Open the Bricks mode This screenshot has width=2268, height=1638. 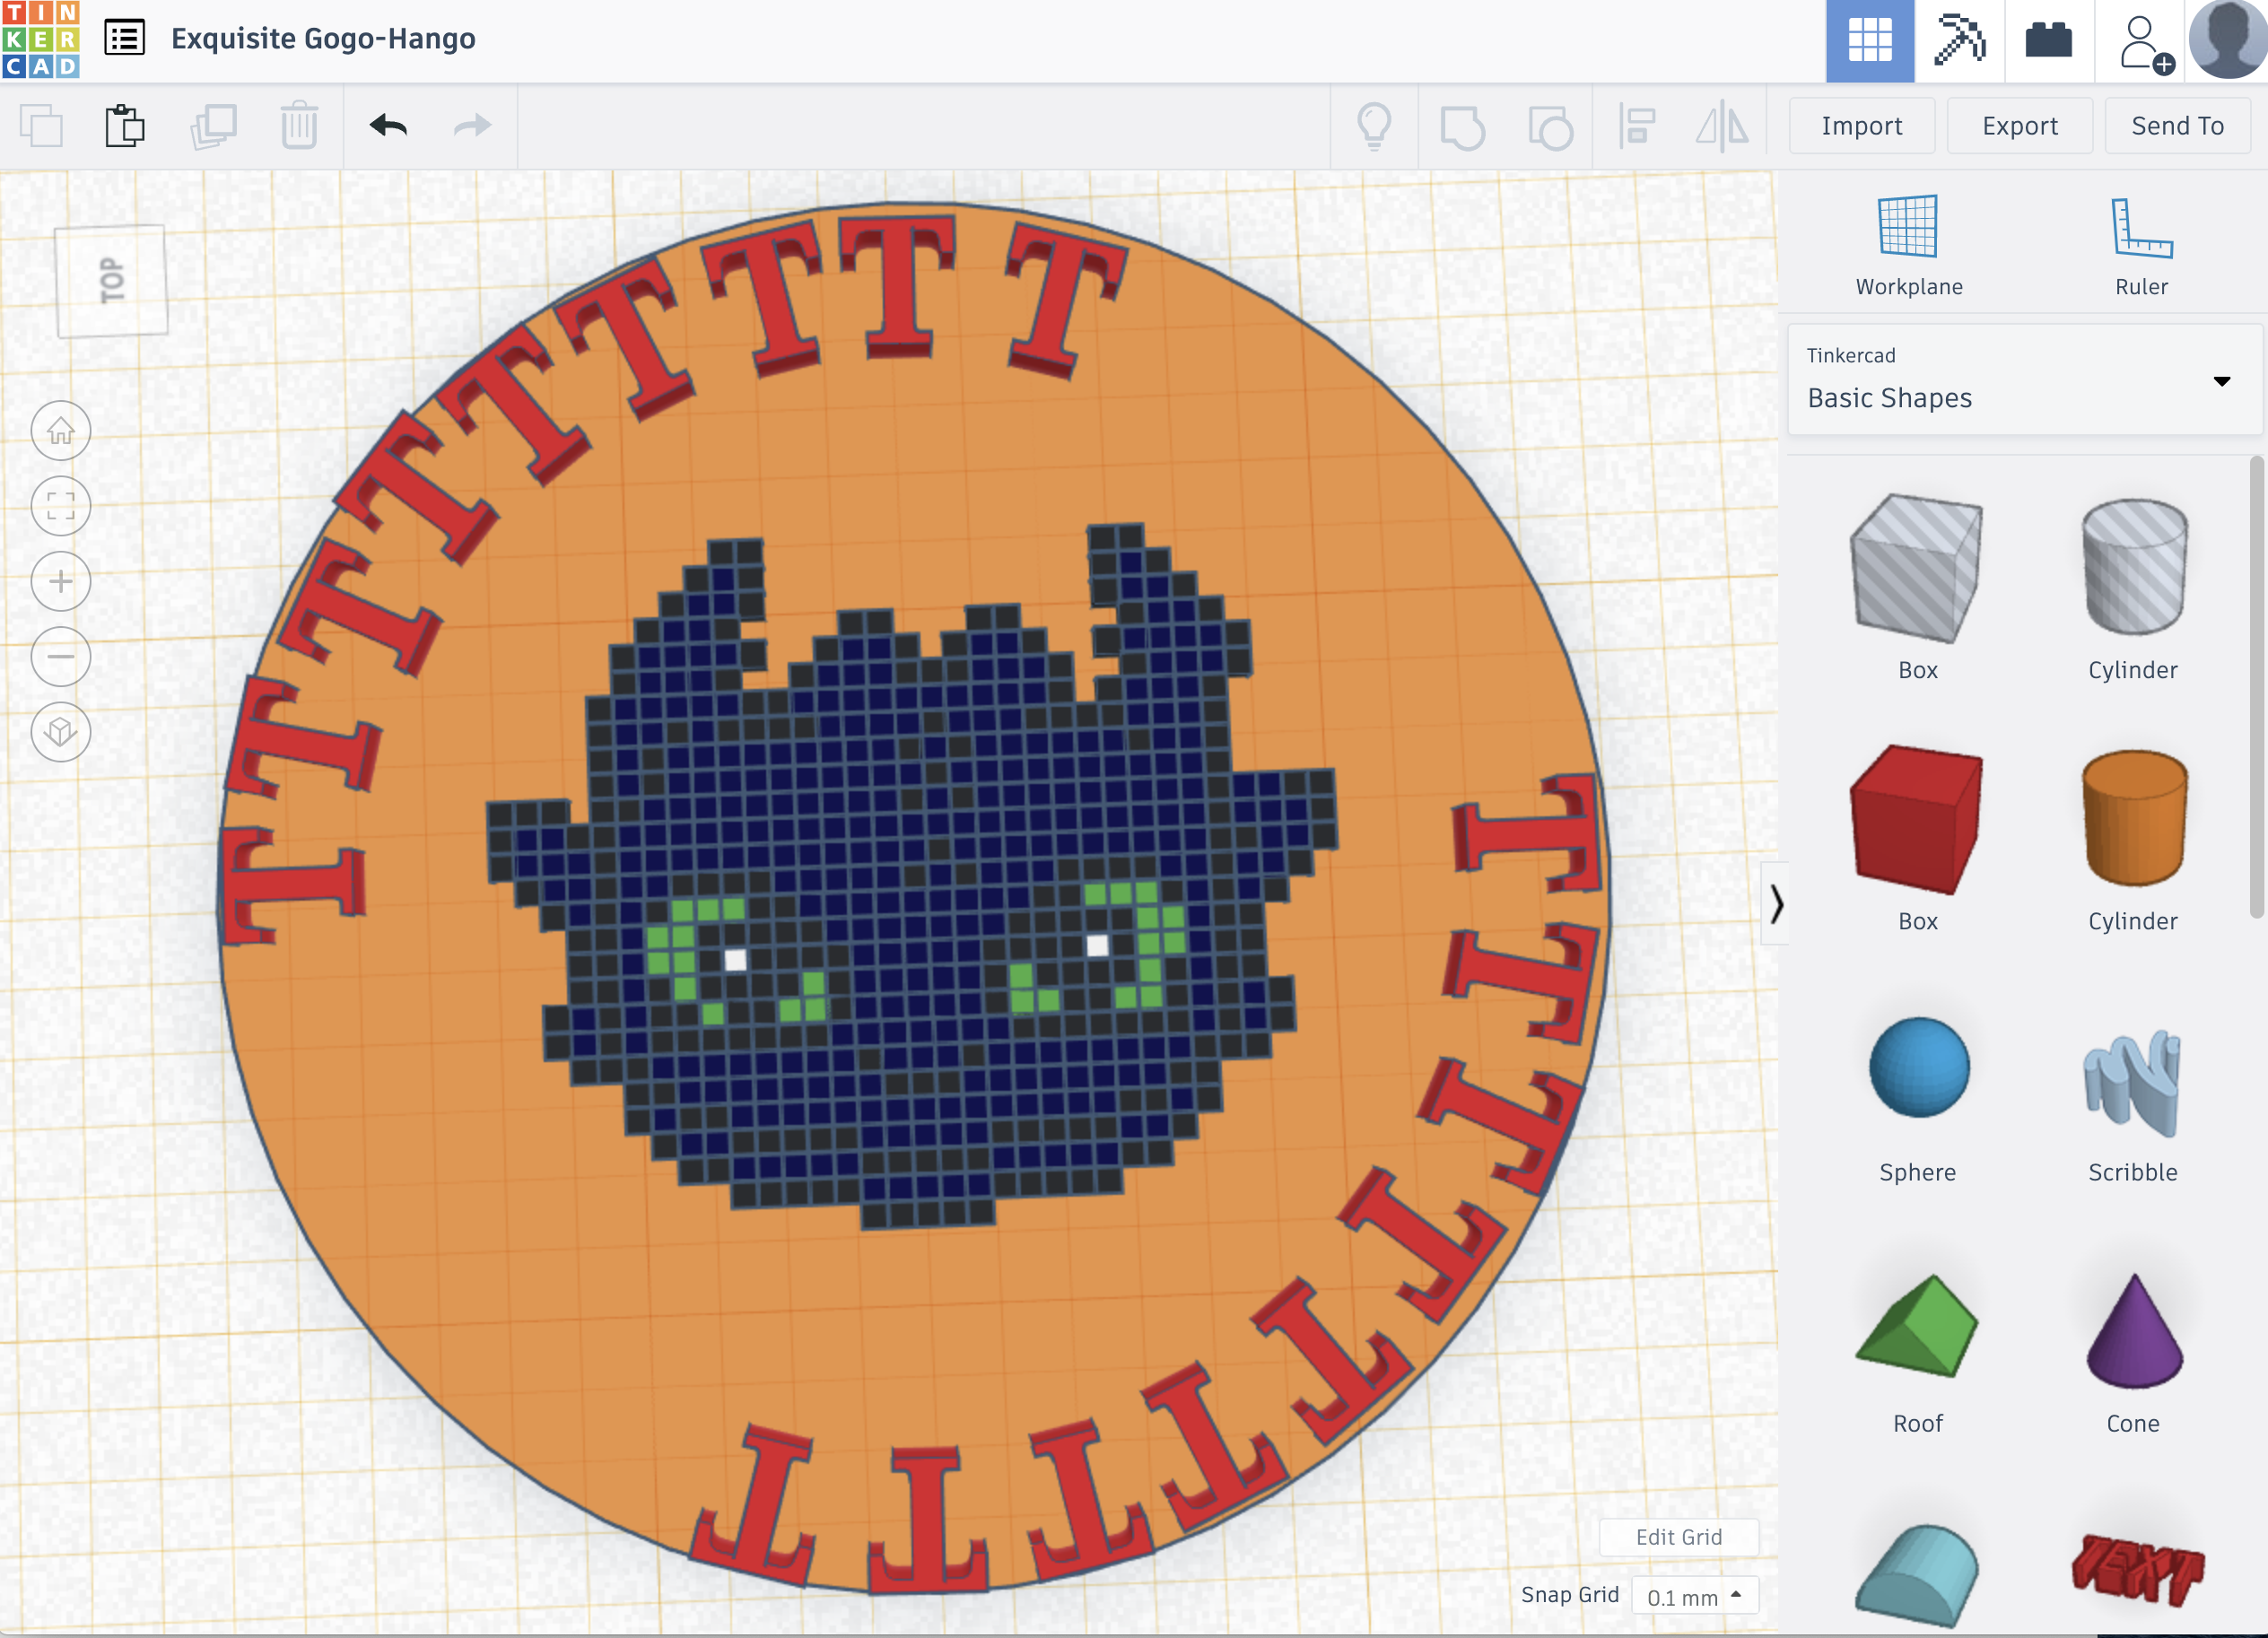[2048, 41]
